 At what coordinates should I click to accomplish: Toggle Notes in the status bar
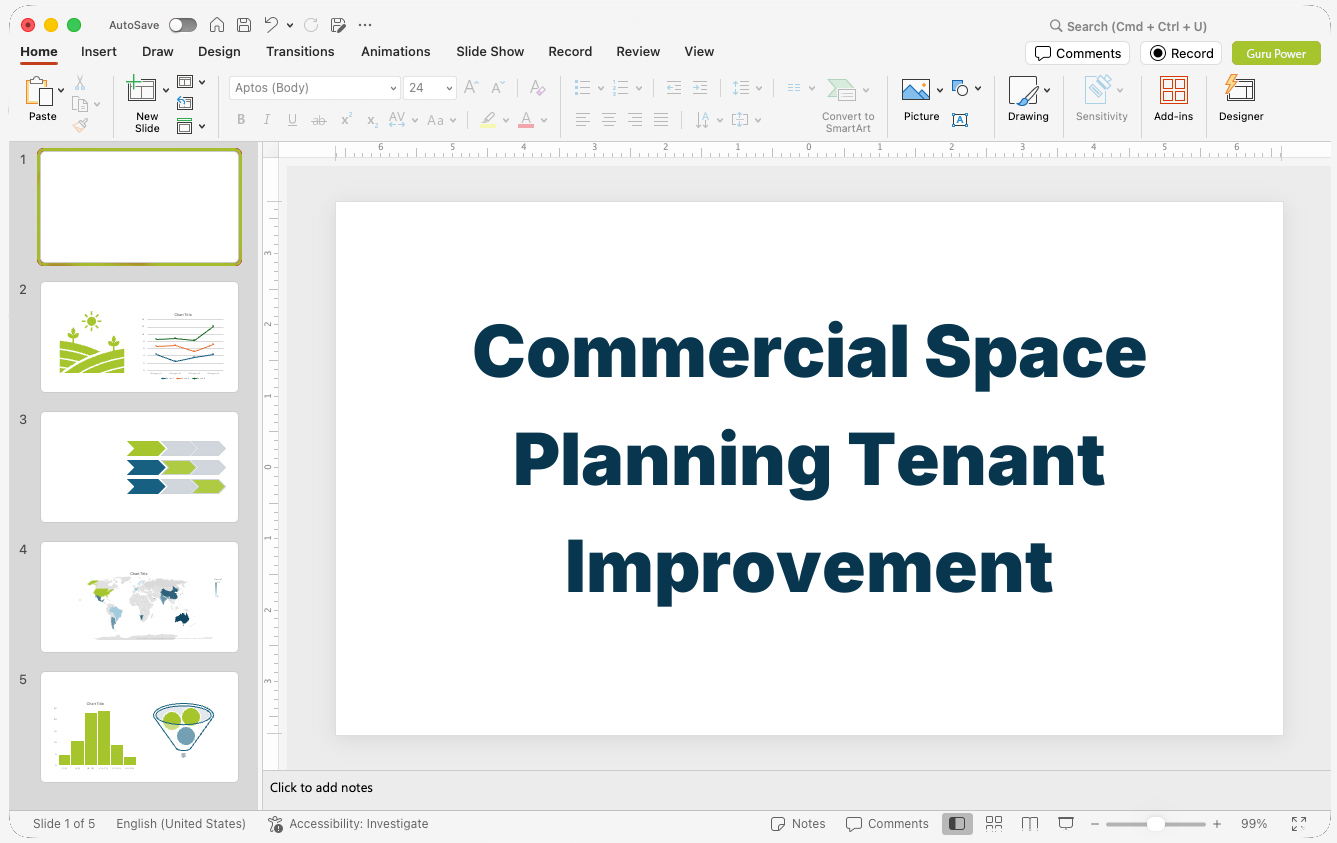tap(798, 823)
